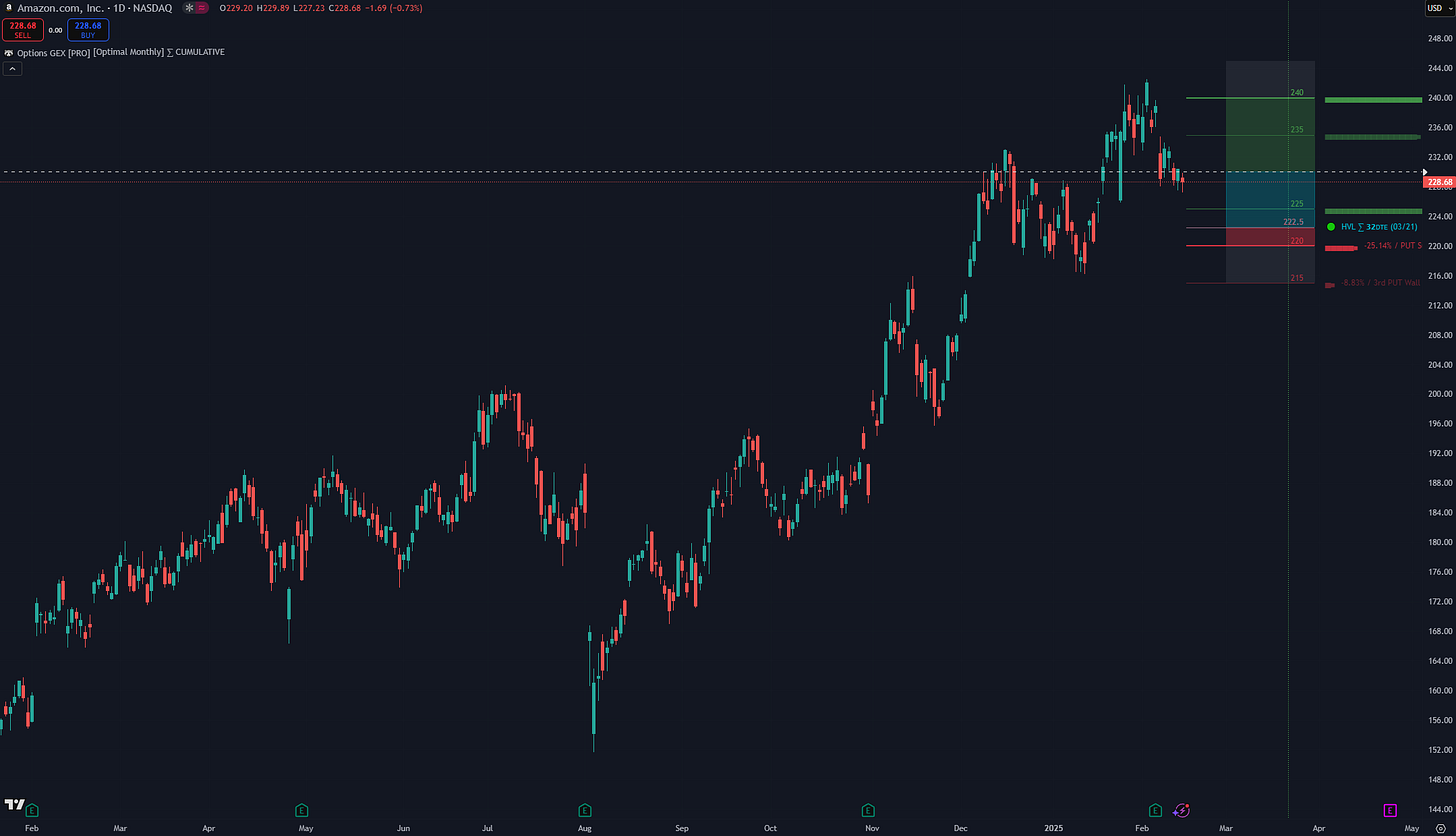Click the 215 level label
The image size is (1456, 836).
click(x=1296, y=277)
